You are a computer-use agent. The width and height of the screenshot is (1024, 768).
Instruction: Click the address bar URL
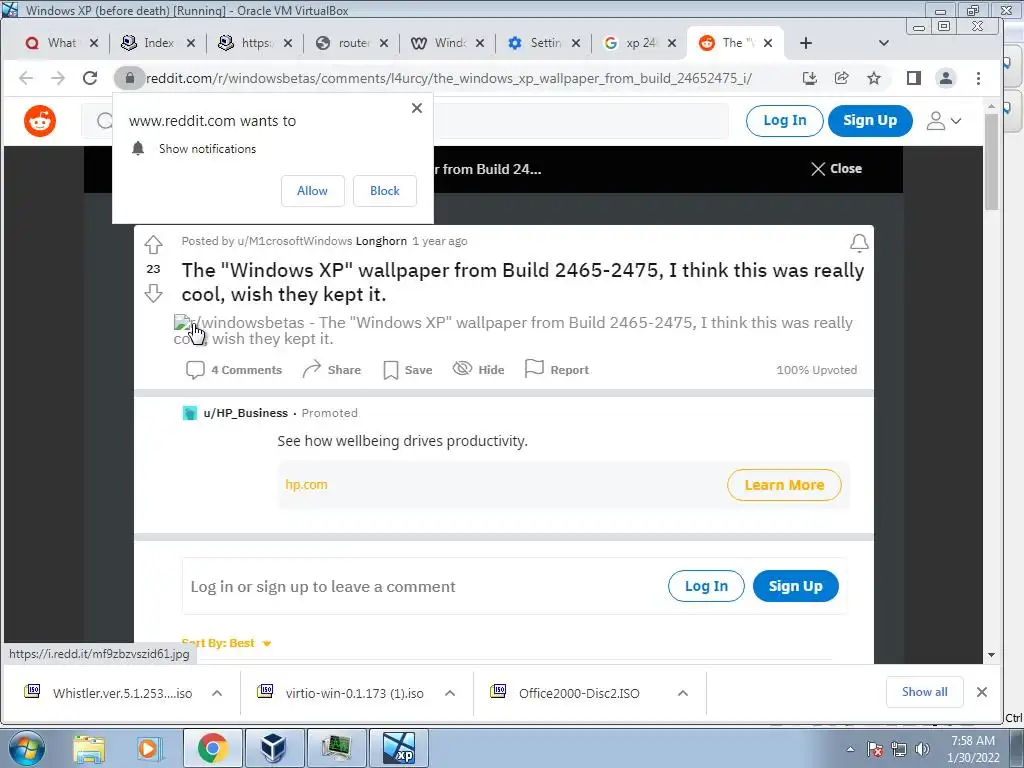pos(449,78)
